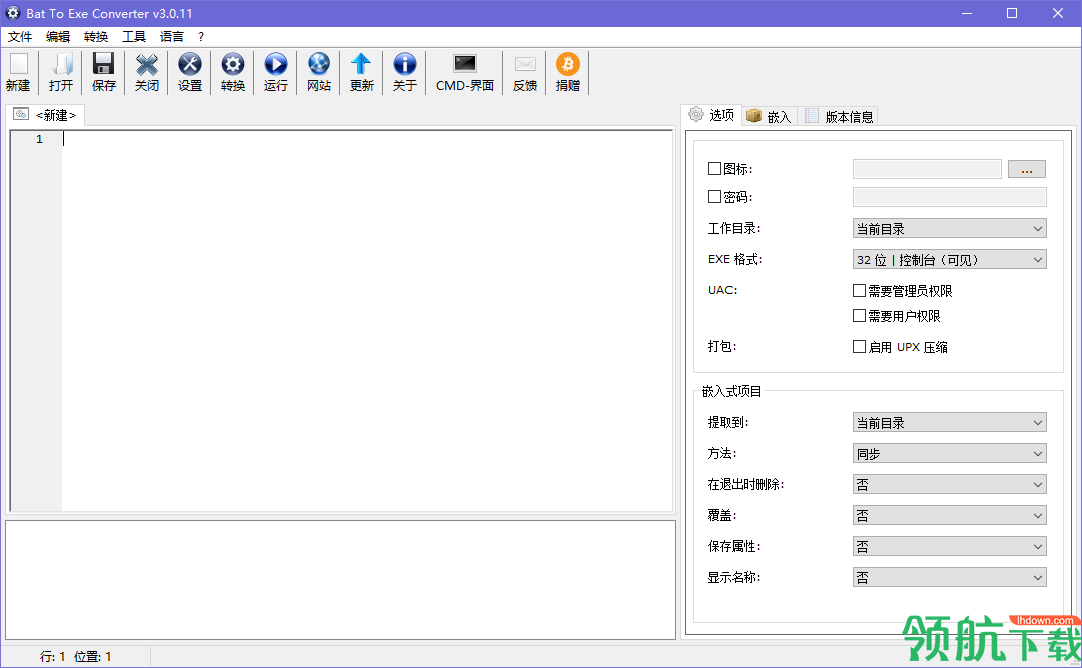
Task: Maximize the Bat To Exe Converter window
Action: [1012, 13]
